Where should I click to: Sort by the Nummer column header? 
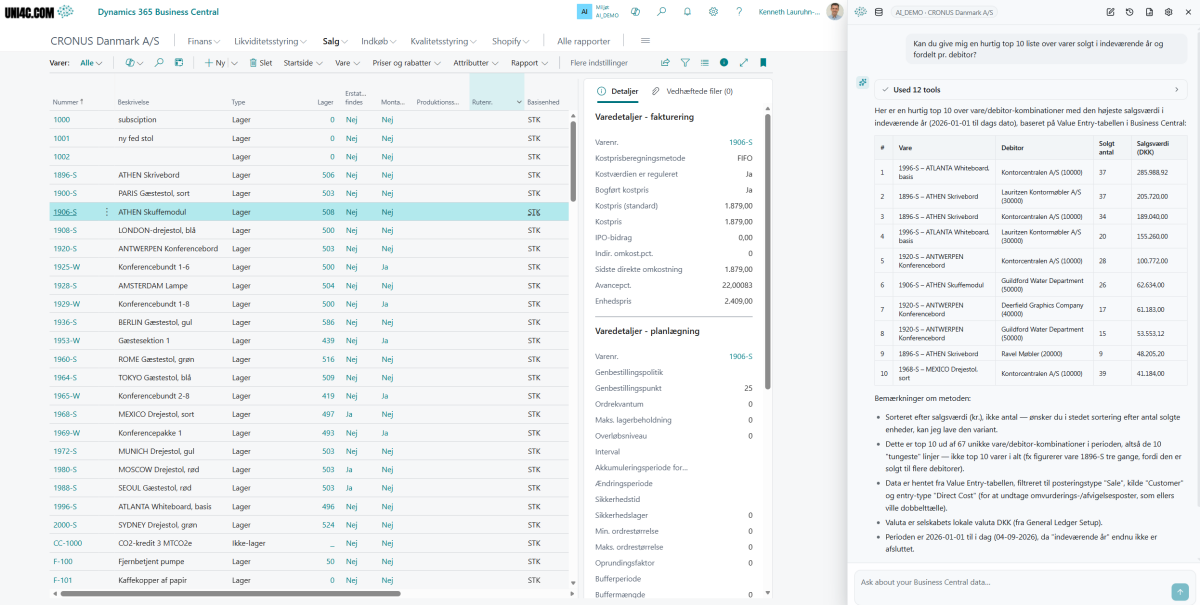(x=68, y=102)
